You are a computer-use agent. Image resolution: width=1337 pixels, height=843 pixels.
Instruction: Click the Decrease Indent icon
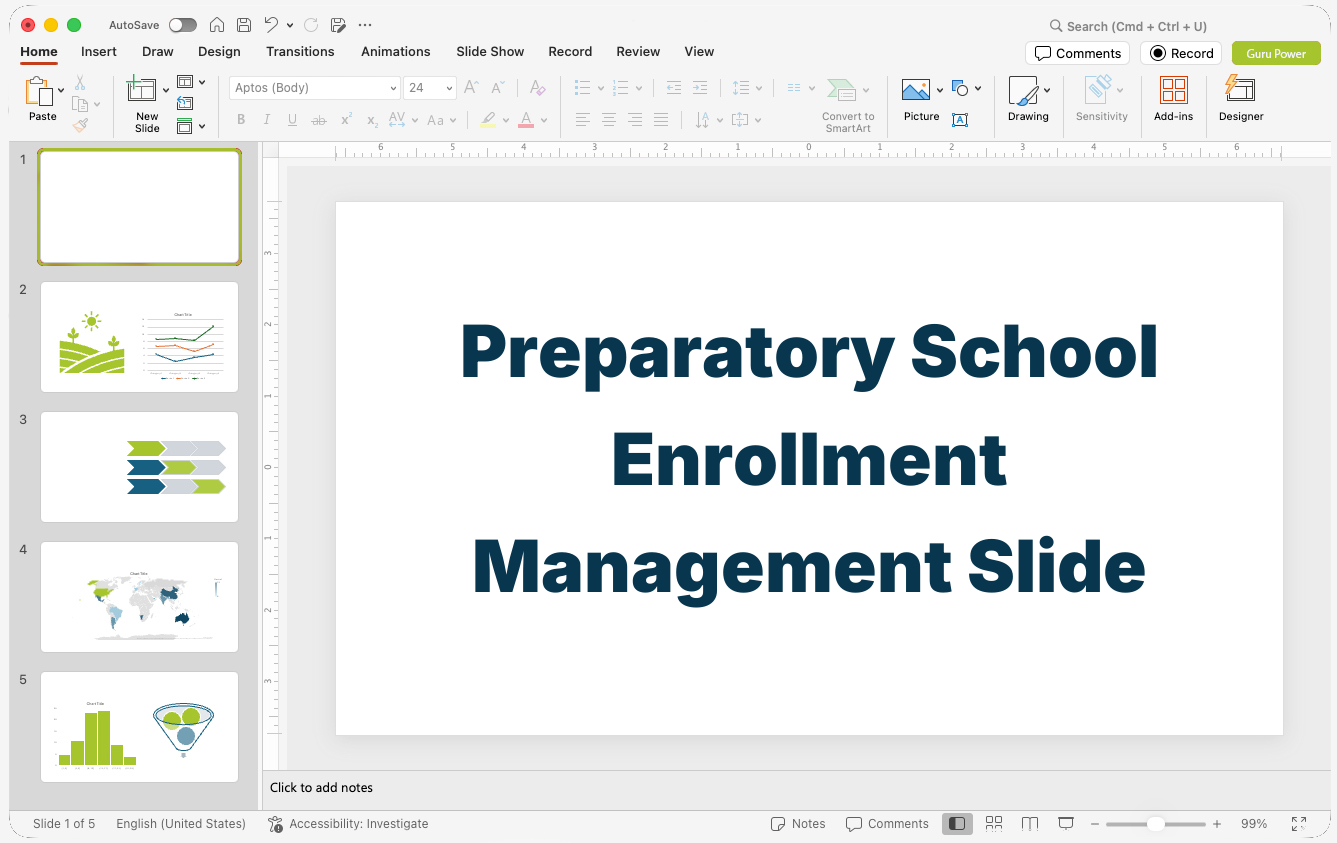pyautogui.click(x=674, y=88)
